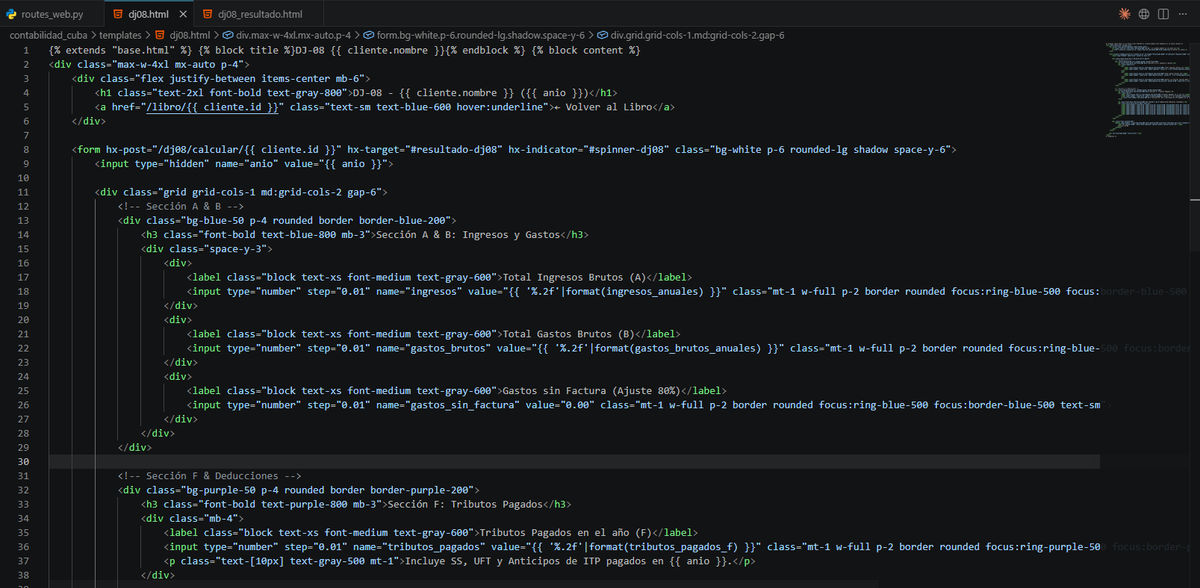Open the contabilidad_cuba breadcrumb
Image resolution: width=1200 pixels, height=588 pixels.
pos(47,35)
